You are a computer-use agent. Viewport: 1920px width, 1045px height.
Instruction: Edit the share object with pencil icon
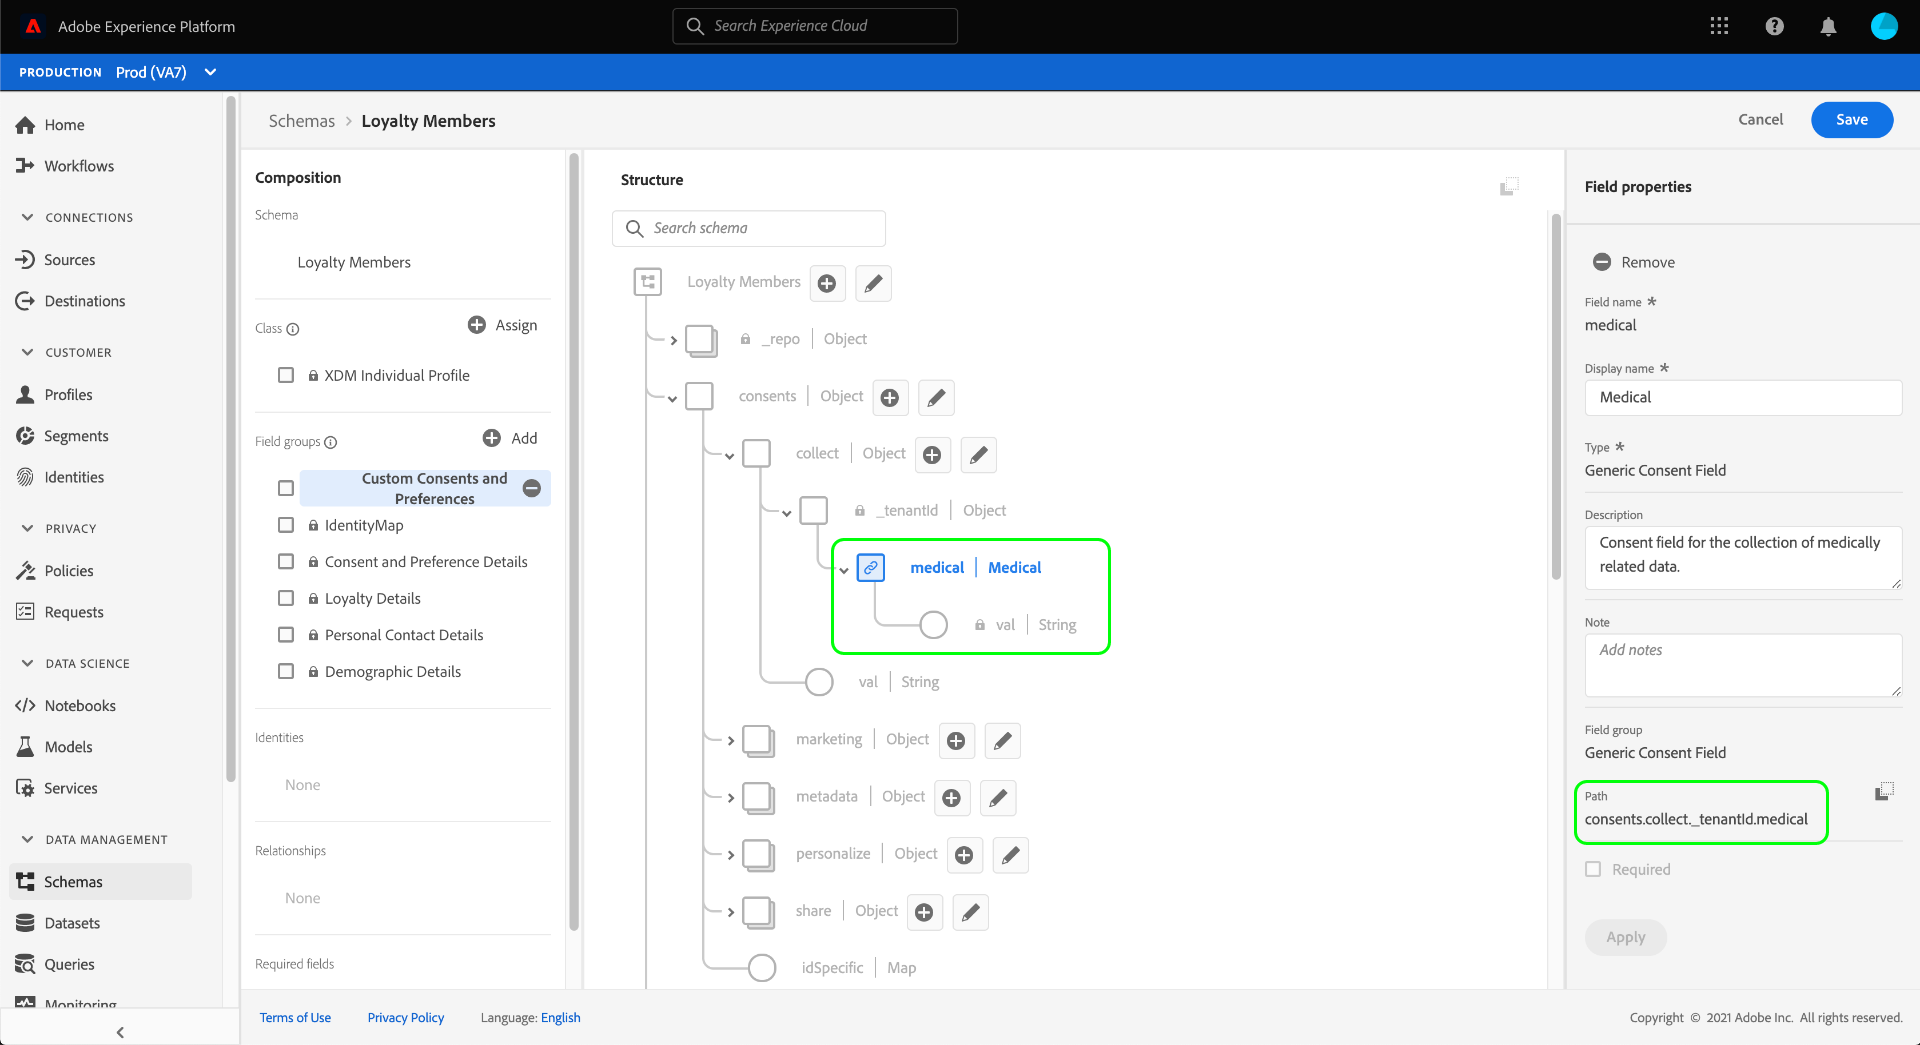[970, 911]
